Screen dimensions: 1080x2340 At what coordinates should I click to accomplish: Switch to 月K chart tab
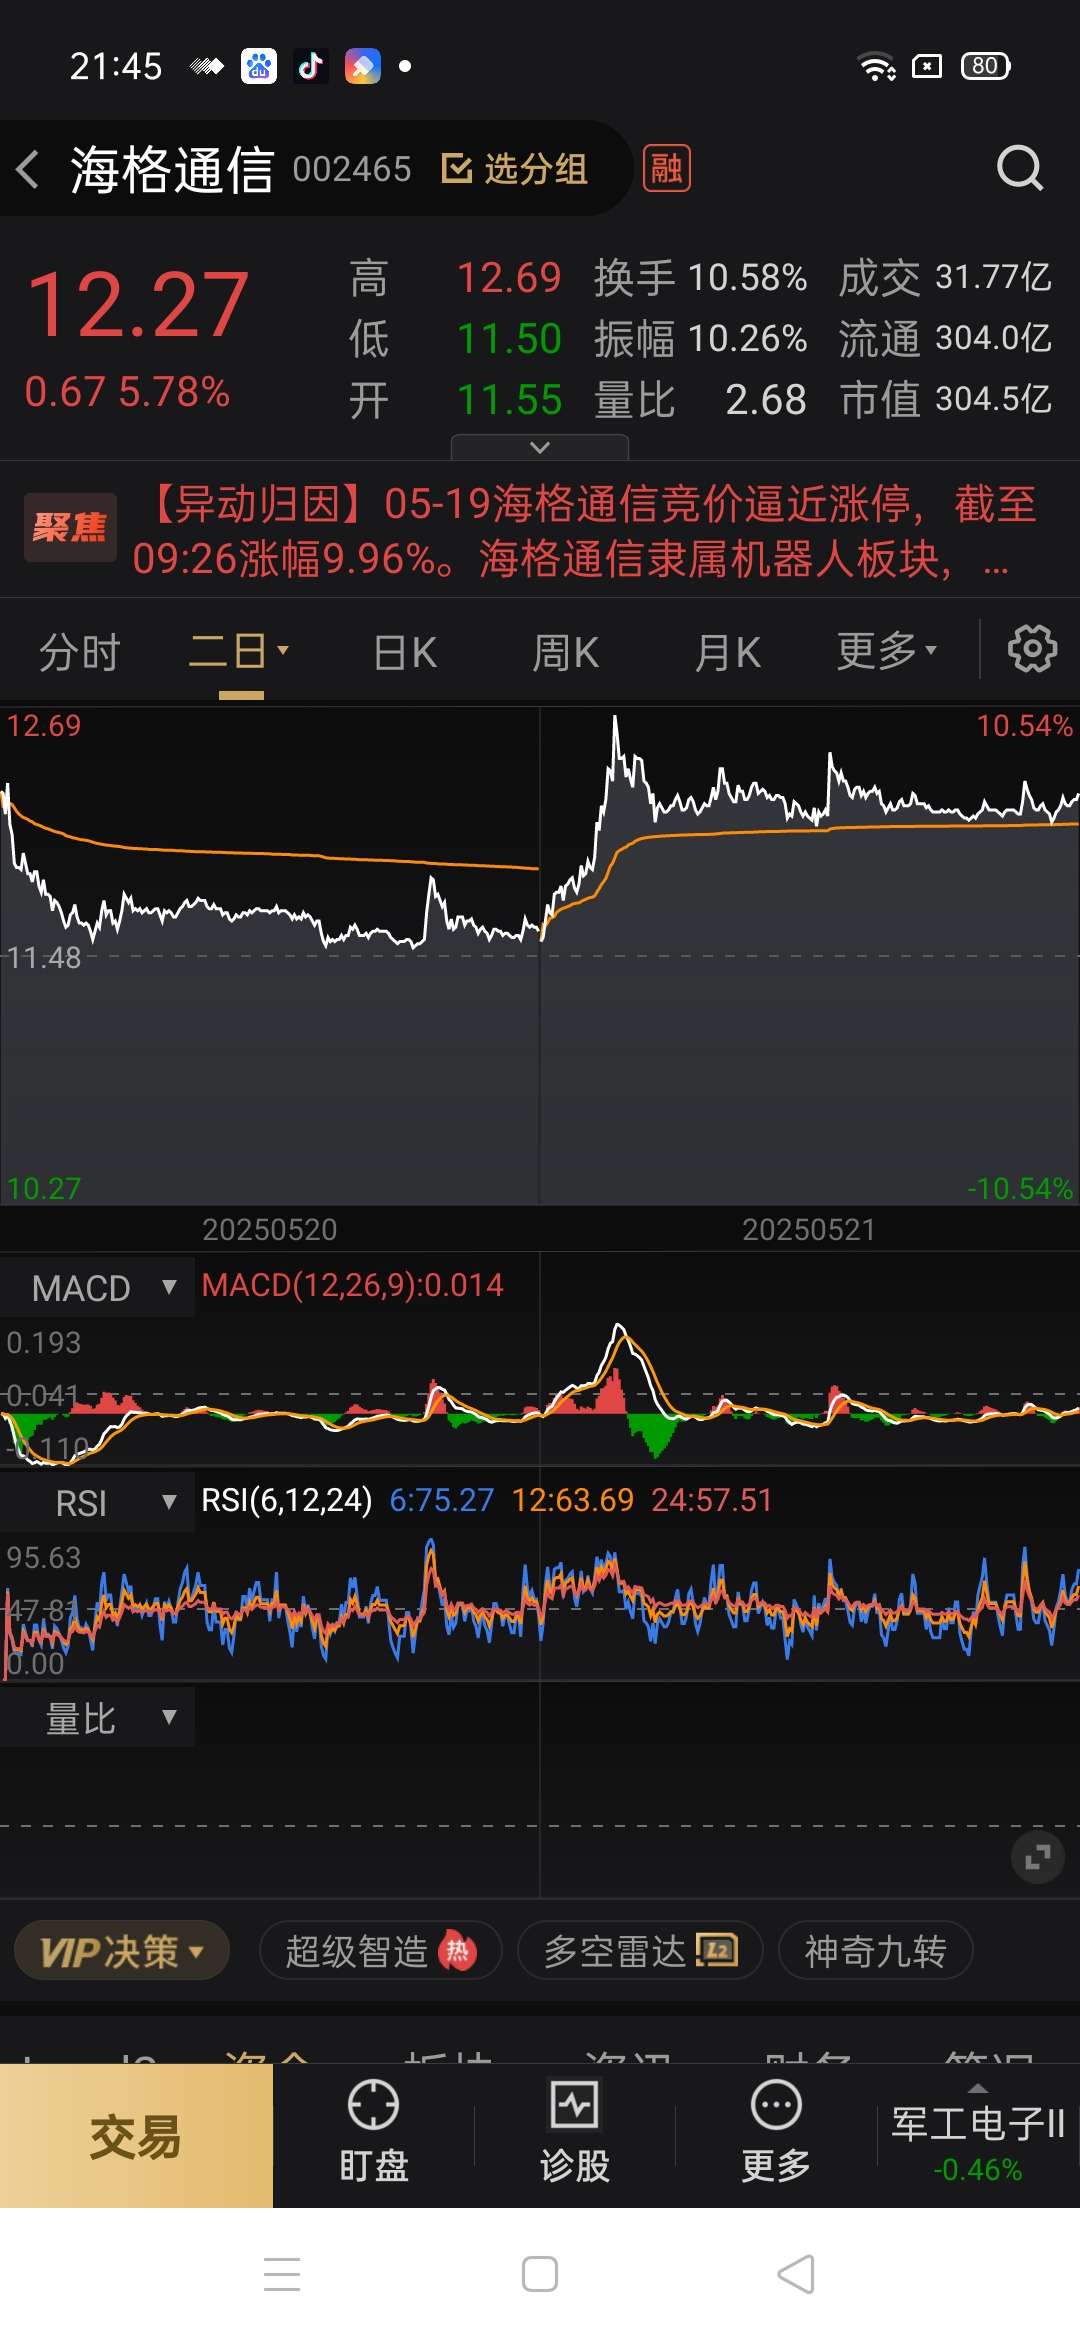click(x=727, y=653)
